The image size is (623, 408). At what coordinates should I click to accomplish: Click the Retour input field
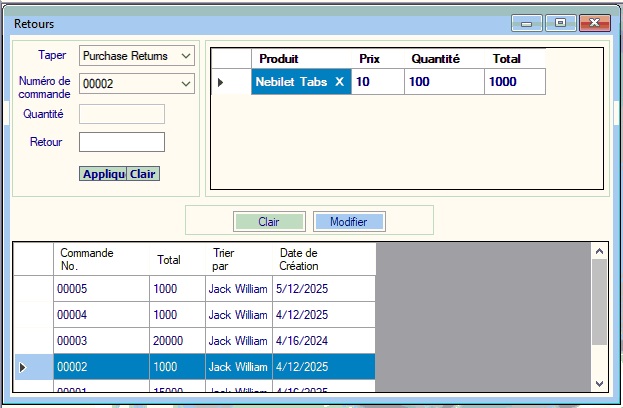(x=121, y=142)
